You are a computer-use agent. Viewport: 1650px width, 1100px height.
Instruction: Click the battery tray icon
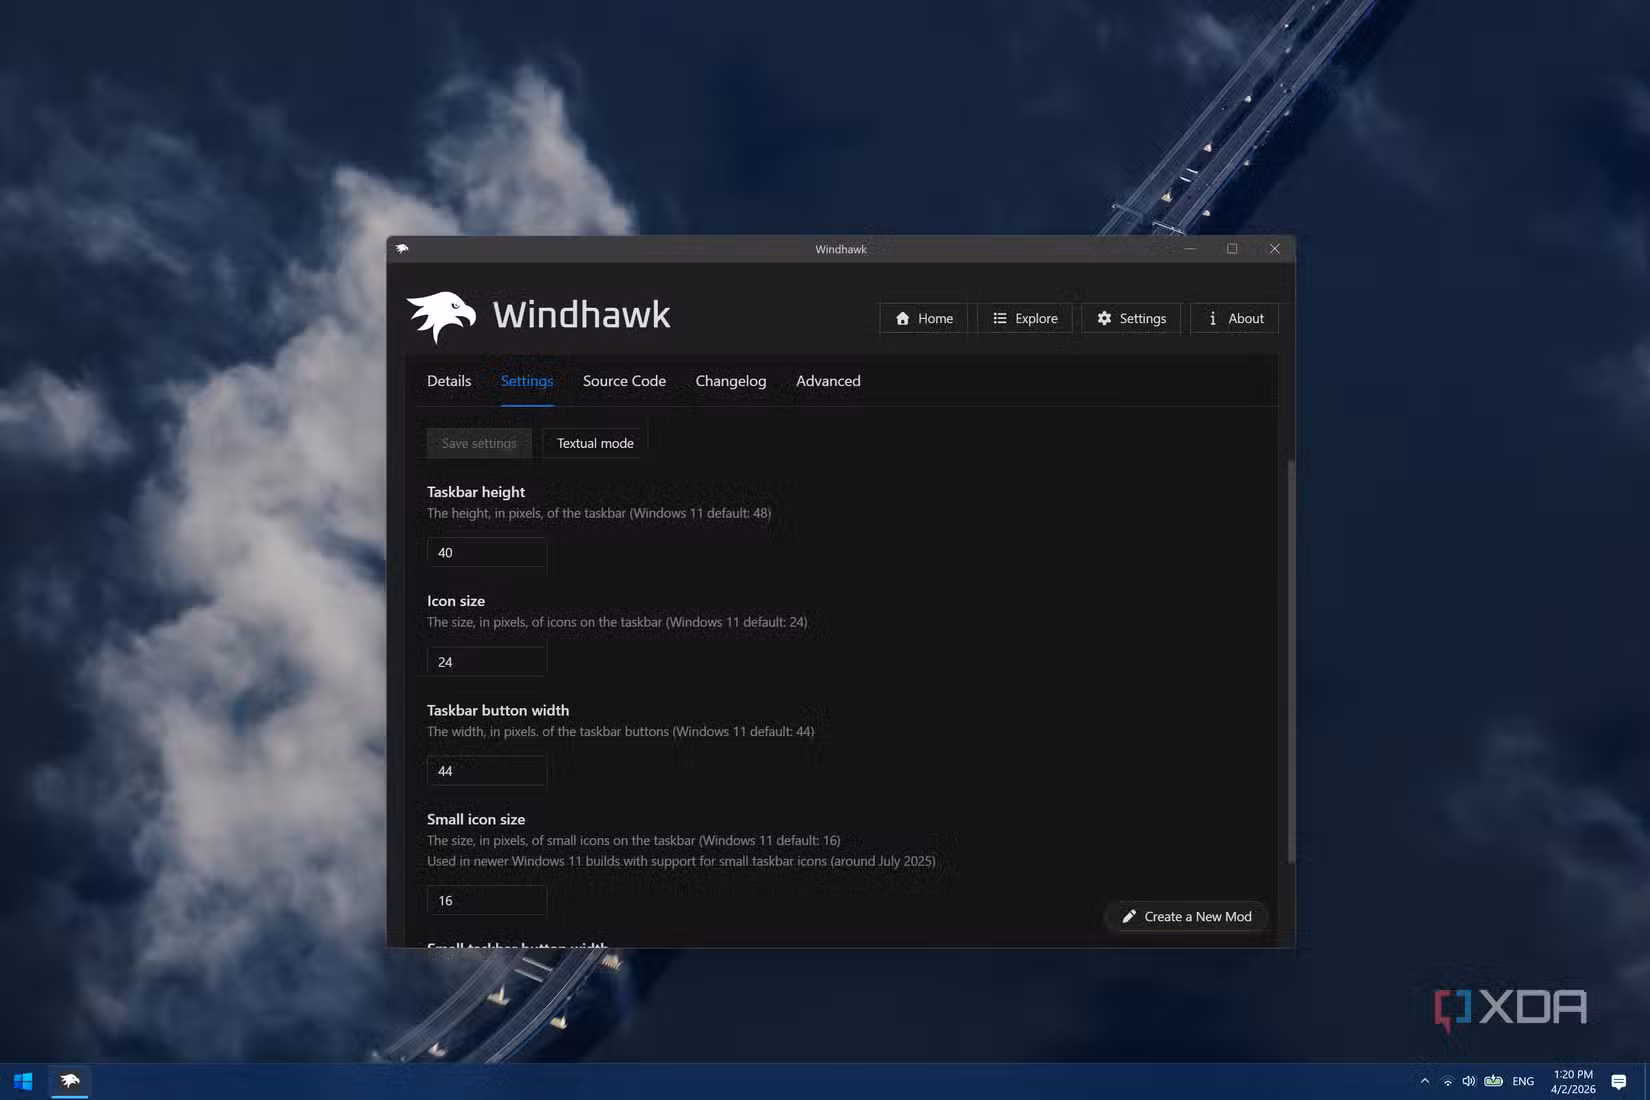pos(1493,1081)
